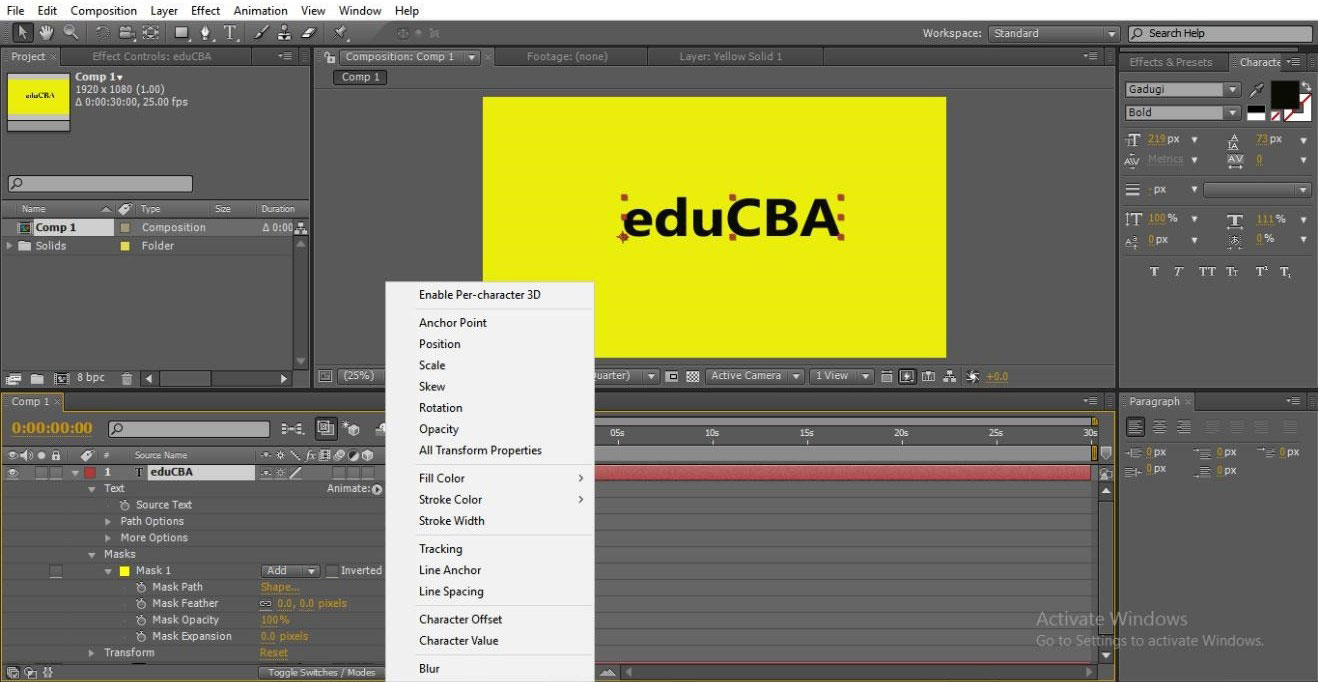Select the Pan Behind anchor tool
The image size is (1318, 682).
150,33
